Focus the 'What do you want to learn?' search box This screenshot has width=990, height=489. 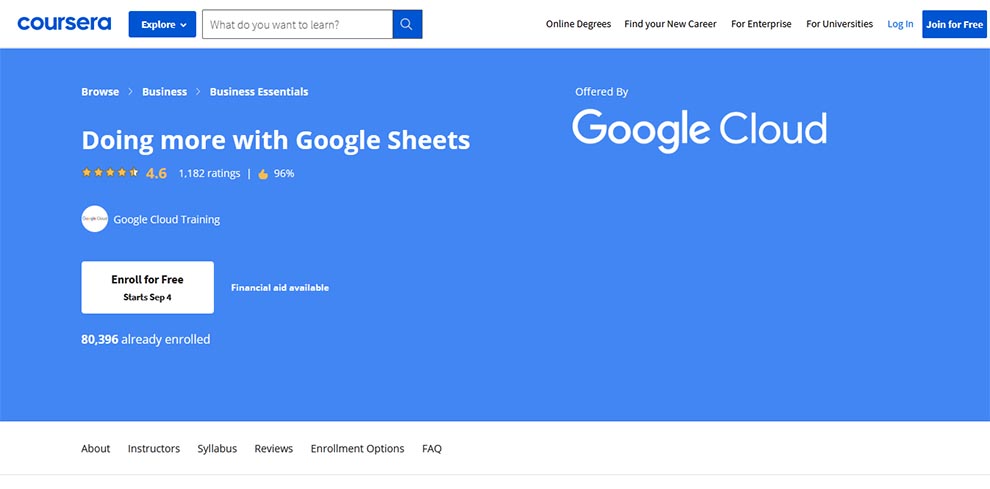(297, 24)
